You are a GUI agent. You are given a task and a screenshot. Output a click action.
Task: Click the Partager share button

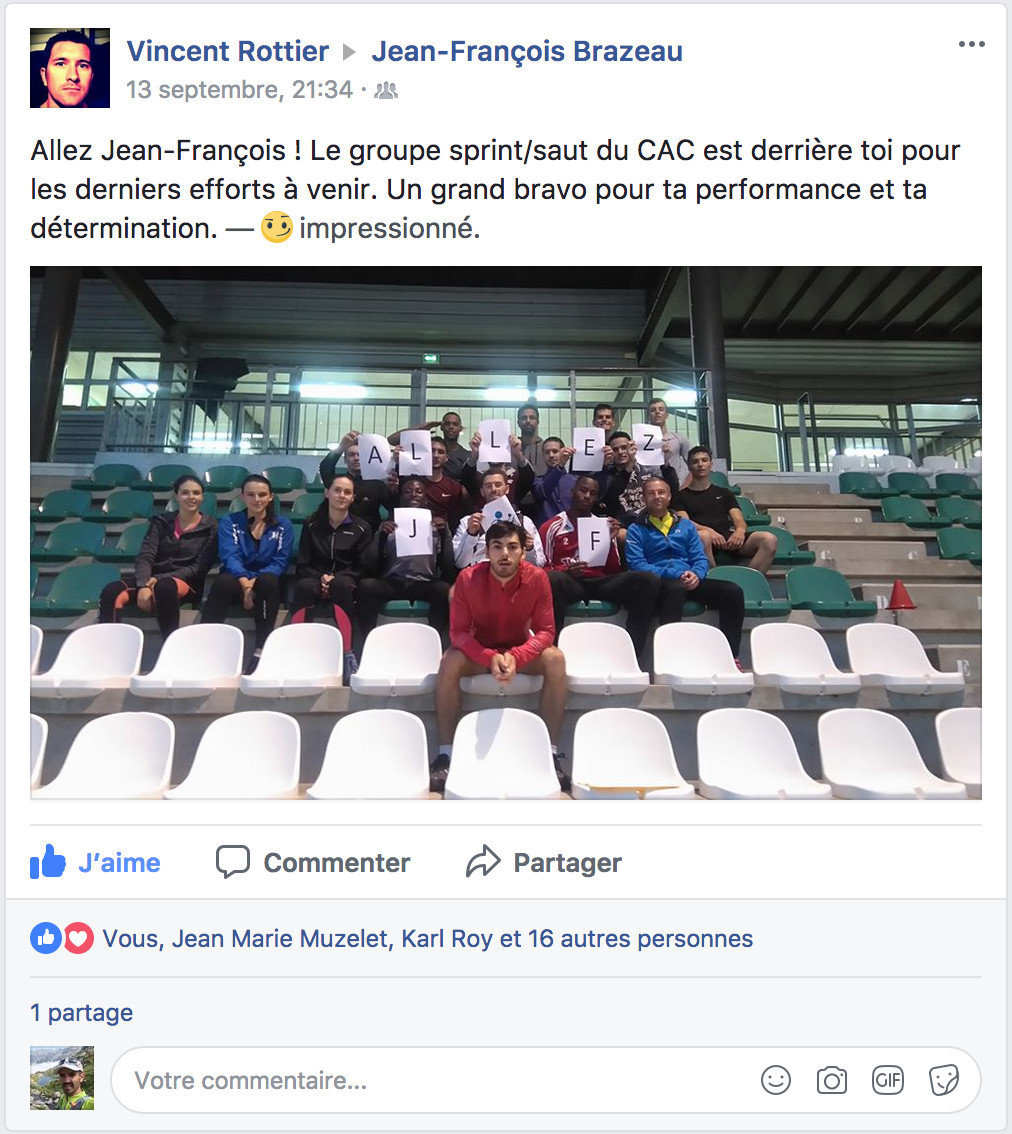[543, 862]
